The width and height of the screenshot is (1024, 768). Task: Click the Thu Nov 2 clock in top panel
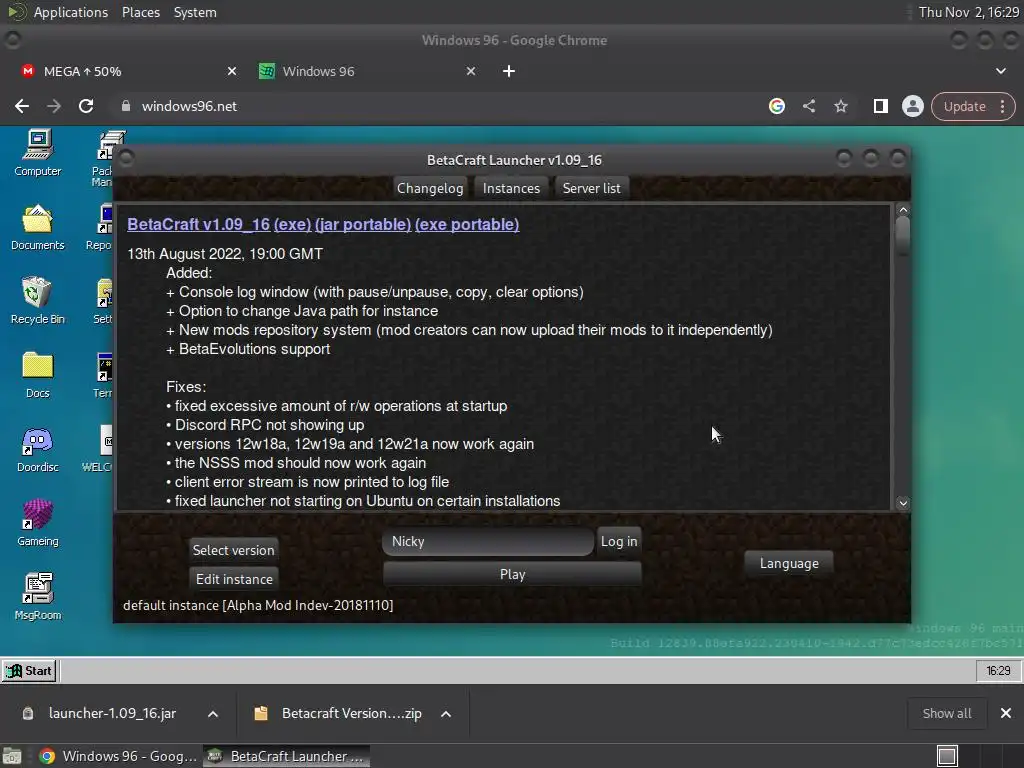coord(968,12)
